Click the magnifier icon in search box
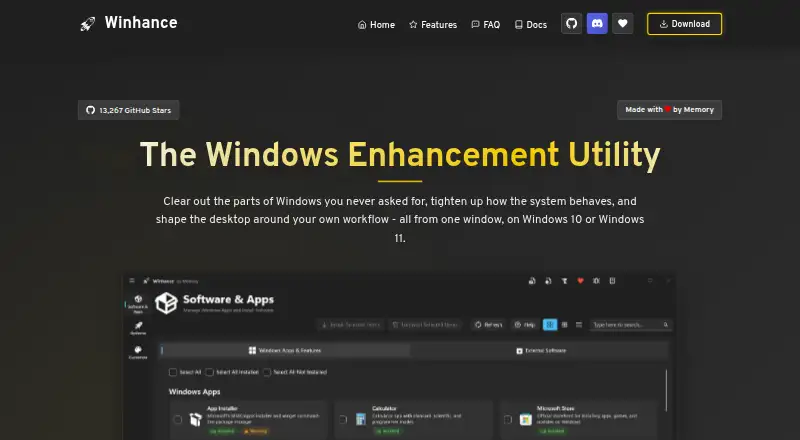The width and height of the screenshot is (800, 440). [x=665, y=325]
